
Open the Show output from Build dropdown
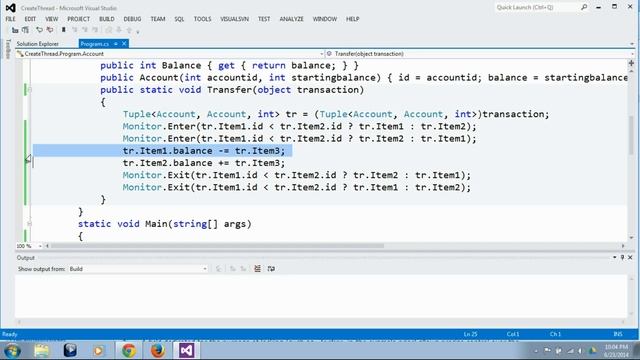tap(138, 269)
